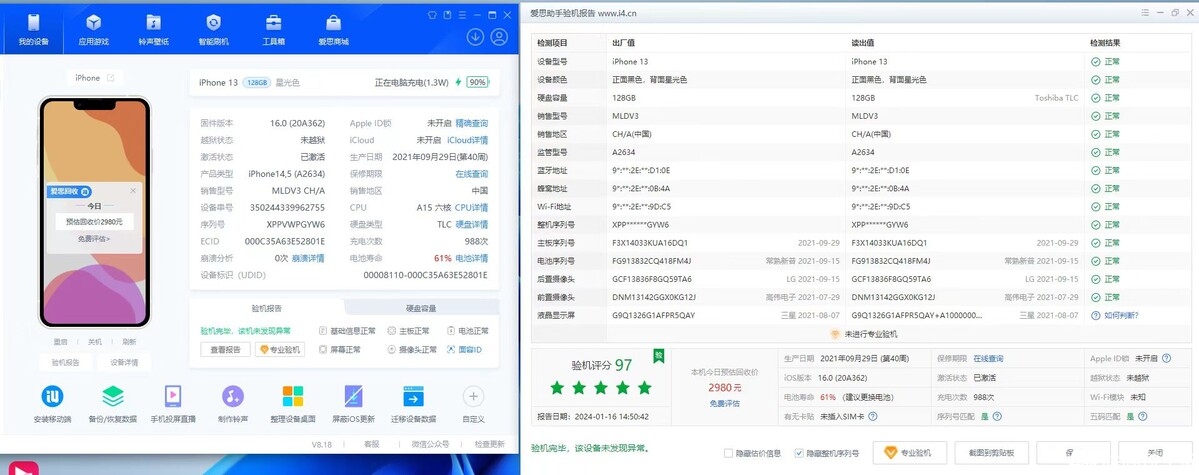Click the skin (shirt) icon in title bar
This screenshot has width=1199, height=475.
point(432,15)
